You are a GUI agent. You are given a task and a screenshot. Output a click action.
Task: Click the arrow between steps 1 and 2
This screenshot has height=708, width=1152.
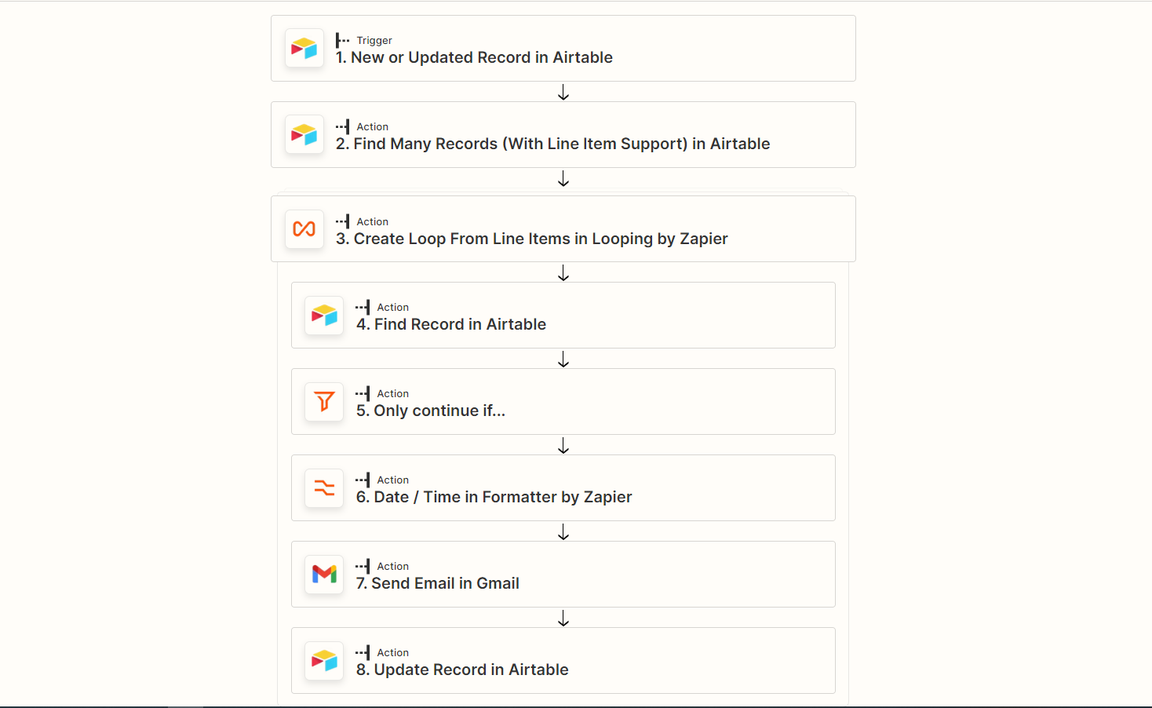tap(563, 92)
